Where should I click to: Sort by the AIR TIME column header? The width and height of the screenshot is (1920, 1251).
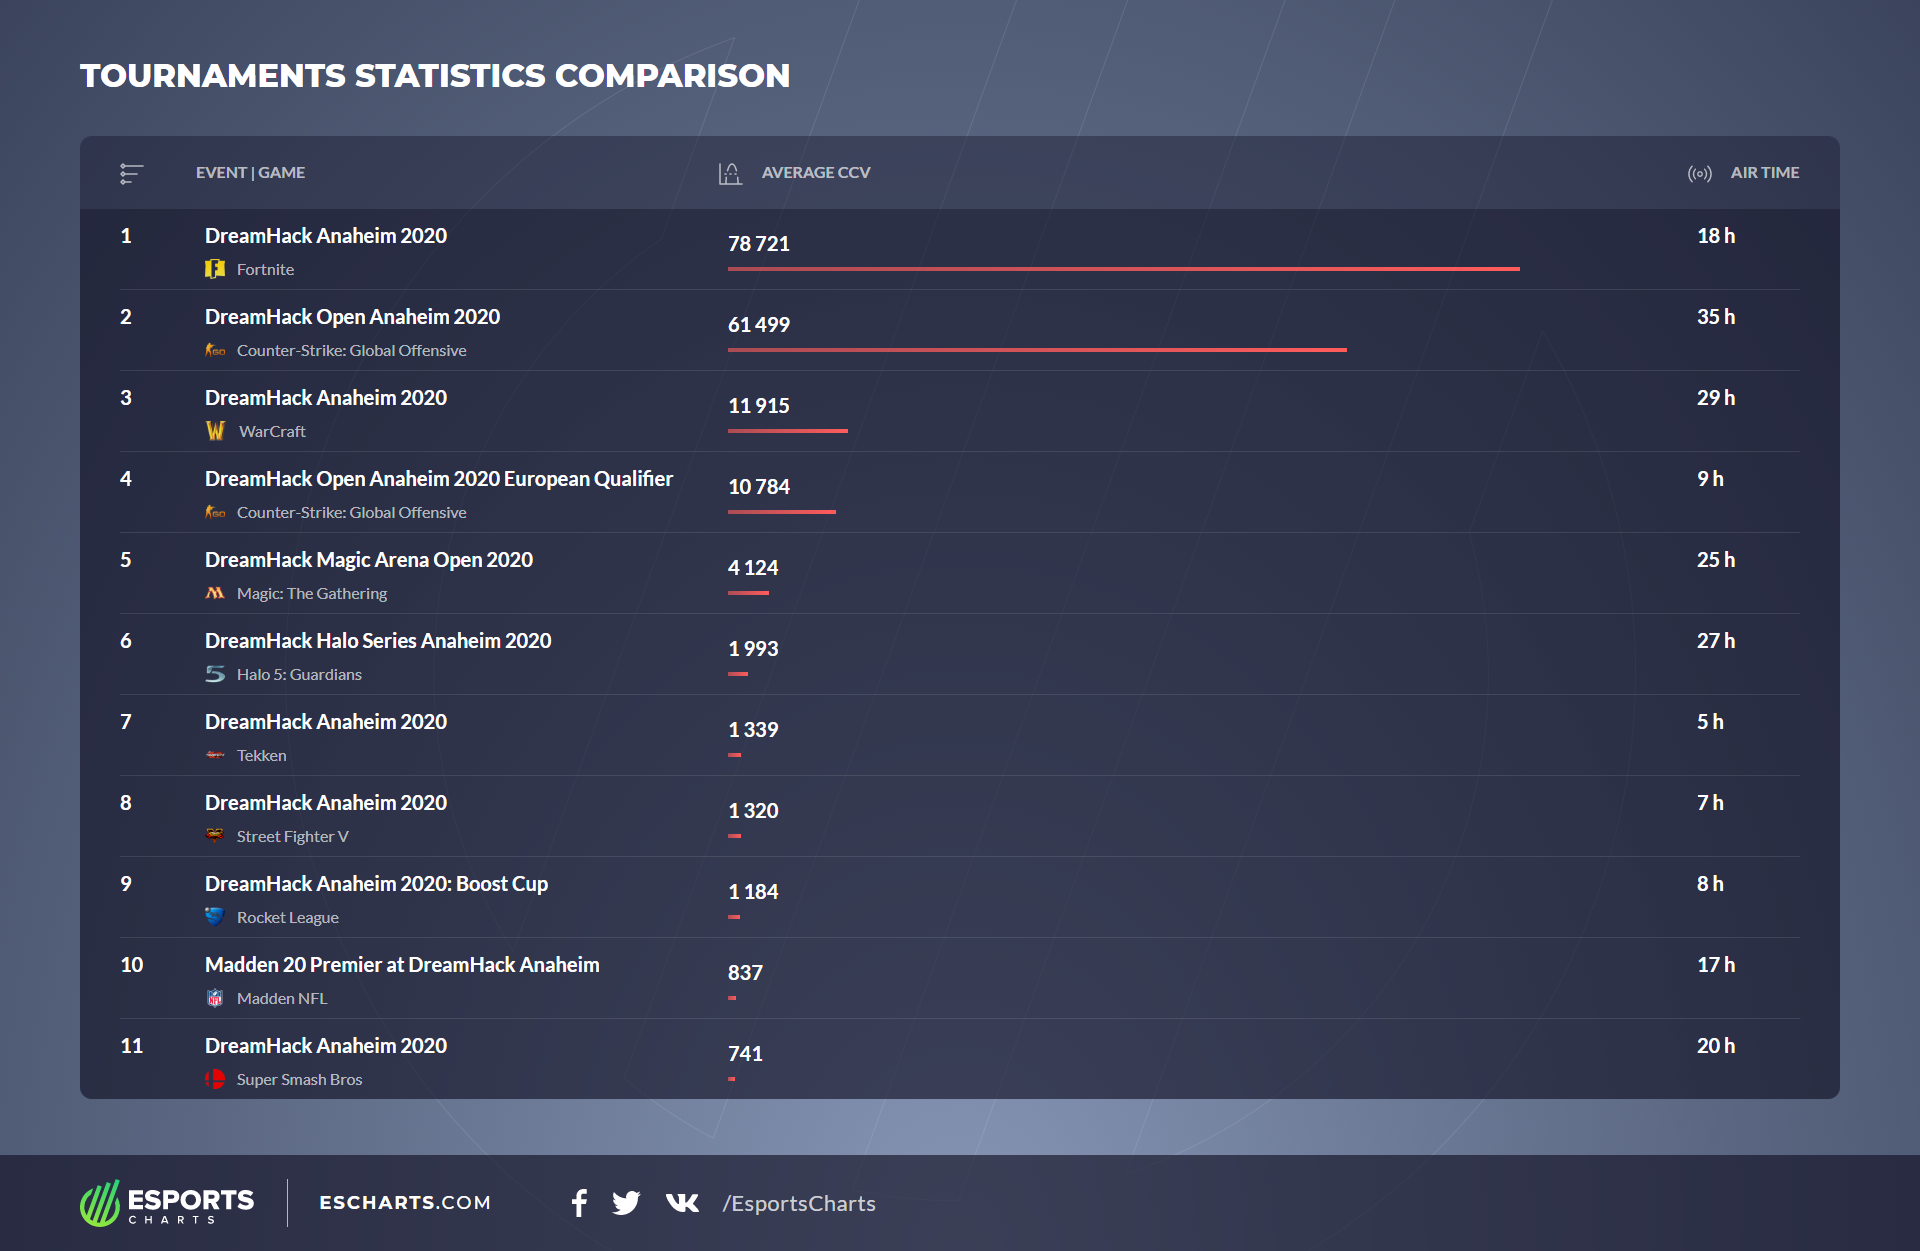click(x=1764, y=173)
